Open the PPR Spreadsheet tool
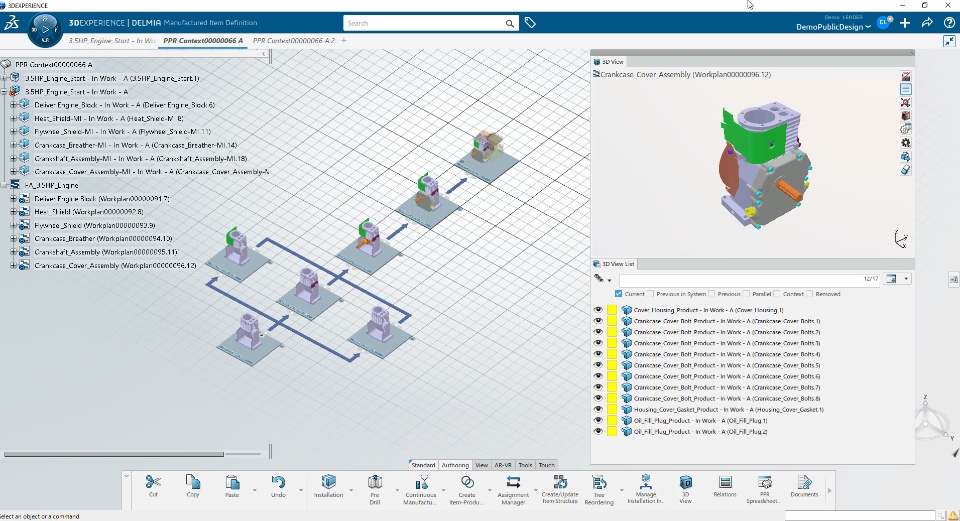 (765, 482)
